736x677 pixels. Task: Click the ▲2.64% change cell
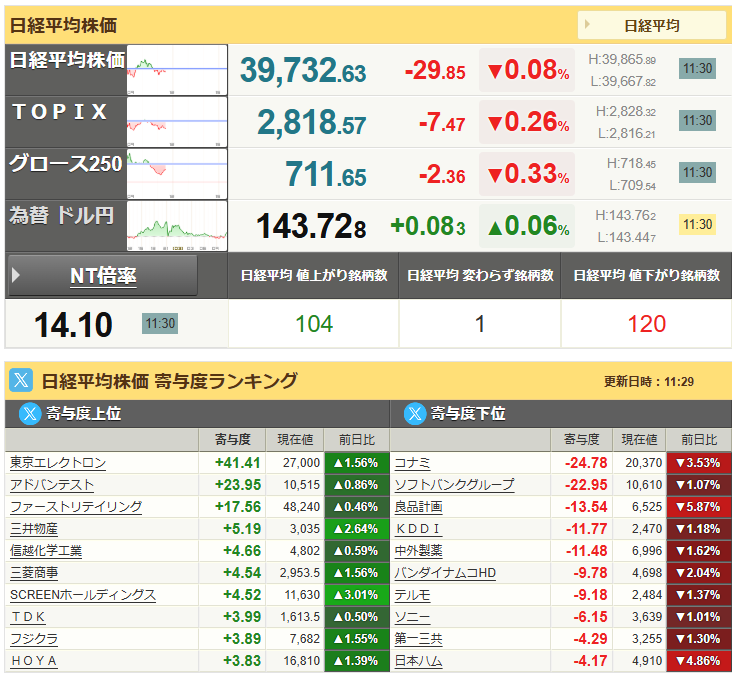point(357,529)
